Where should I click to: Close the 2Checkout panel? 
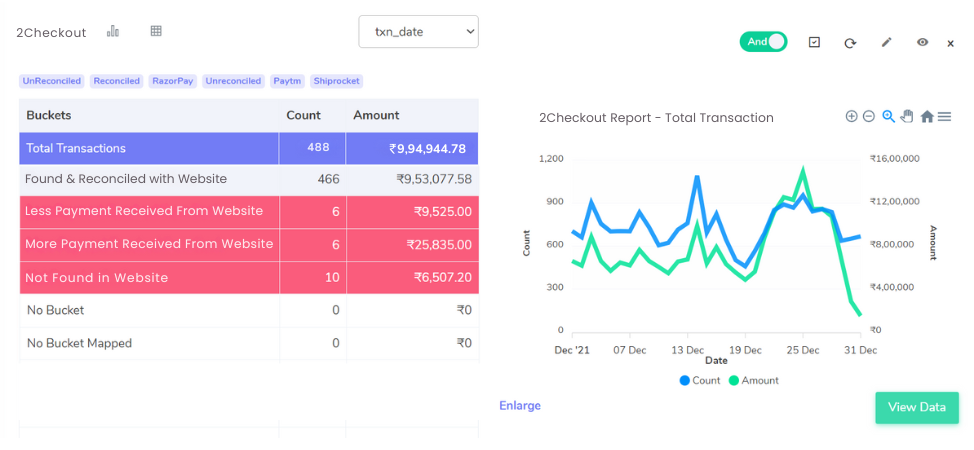click(x=950, y=44)
